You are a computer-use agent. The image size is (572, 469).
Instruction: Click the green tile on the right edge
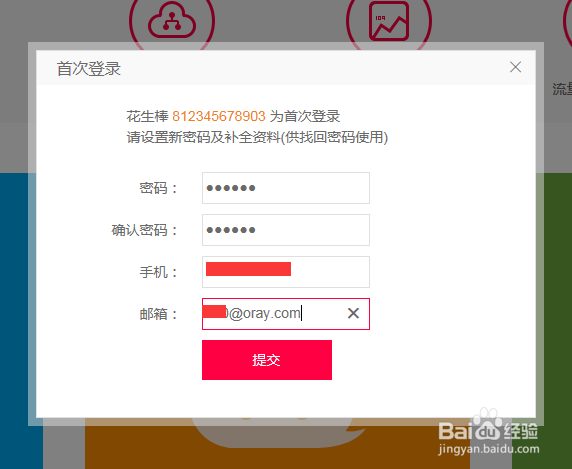tap(554, 321)
